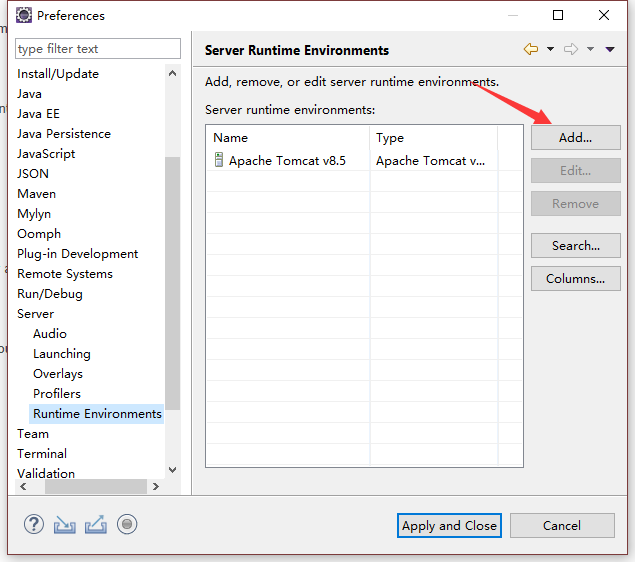Image resolution: width=635 pixels, height=562 pixels.
Task: Select Launching under Server
Action: tap(62, 354)
